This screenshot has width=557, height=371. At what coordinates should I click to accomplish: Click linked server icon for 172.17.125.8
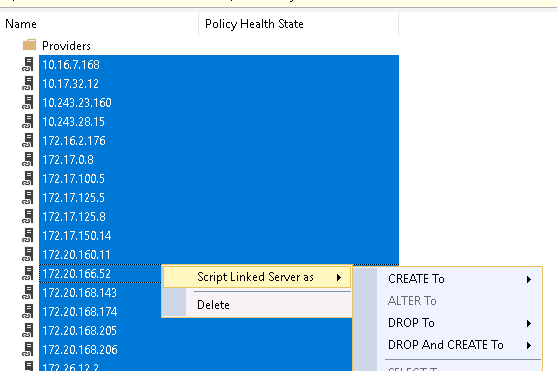pos(28,216)
